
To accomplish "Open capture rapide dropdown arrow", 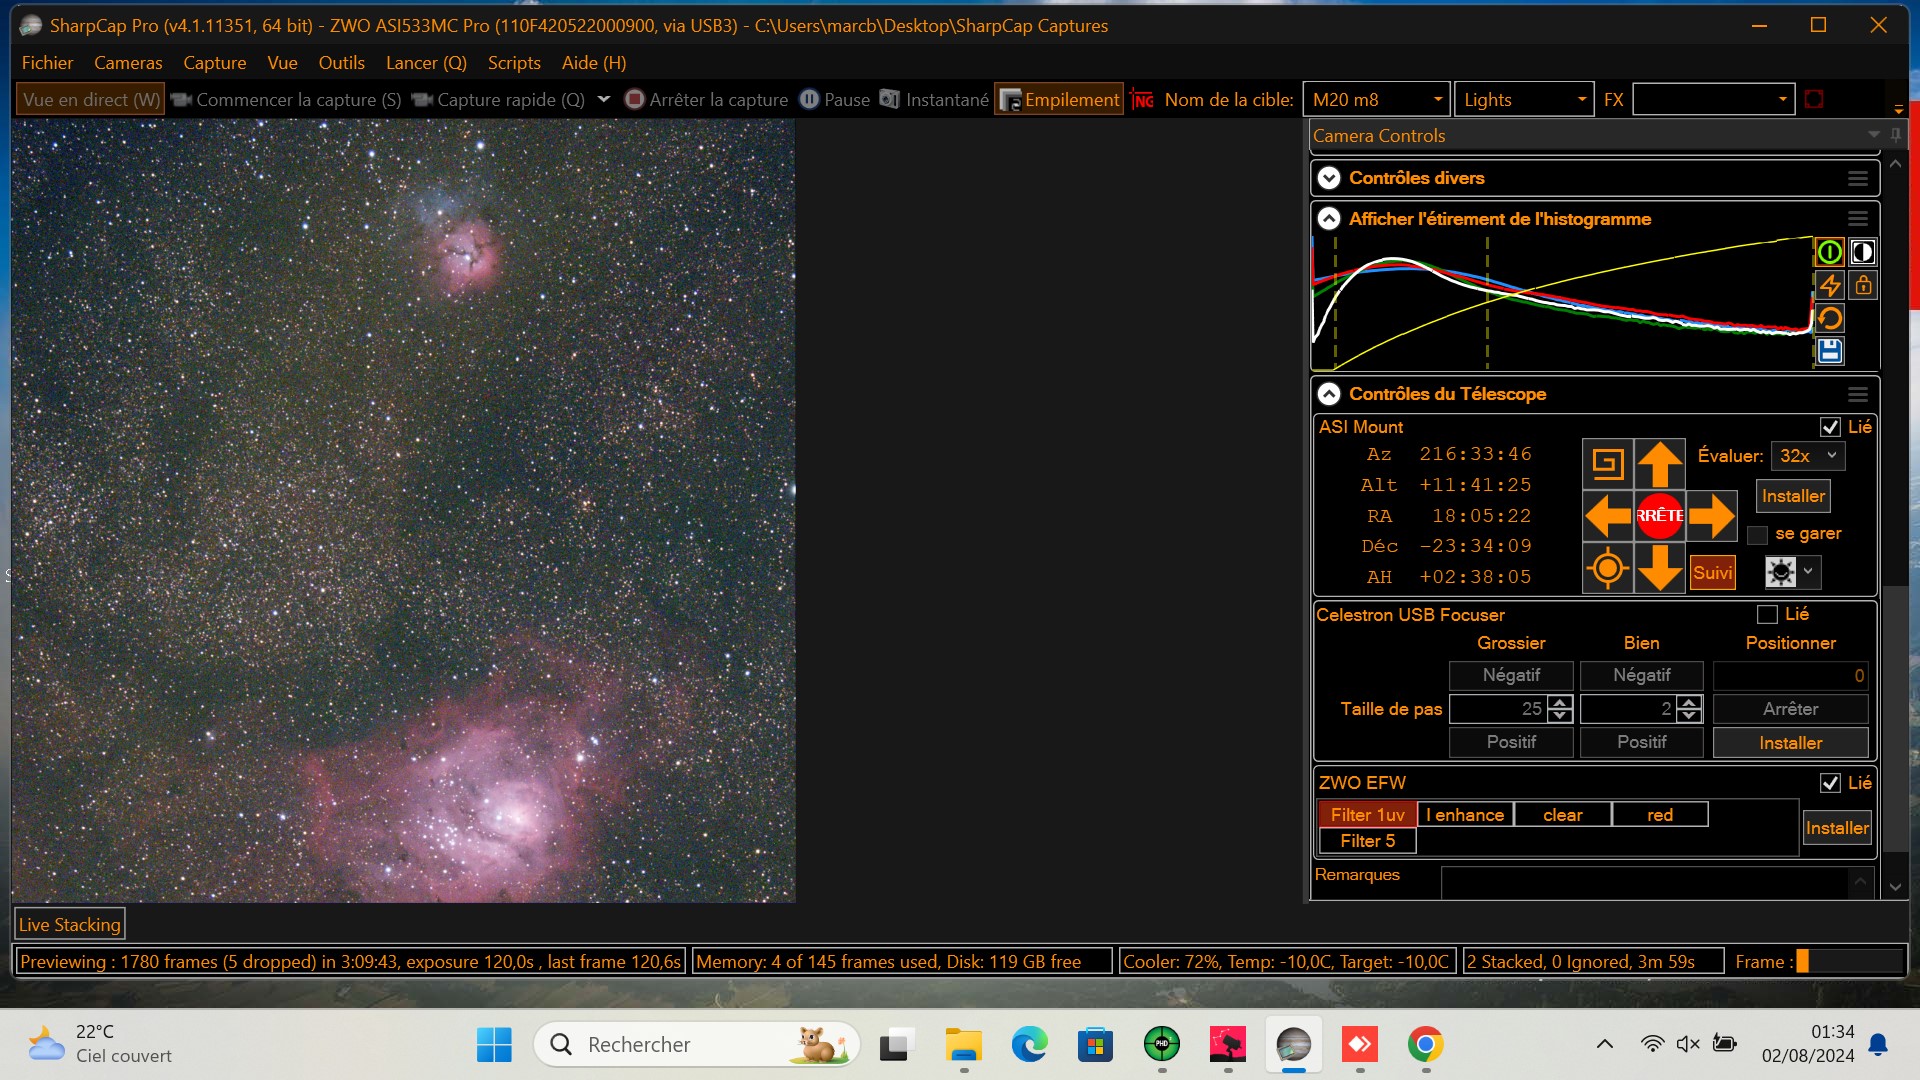I will (603, 99).
